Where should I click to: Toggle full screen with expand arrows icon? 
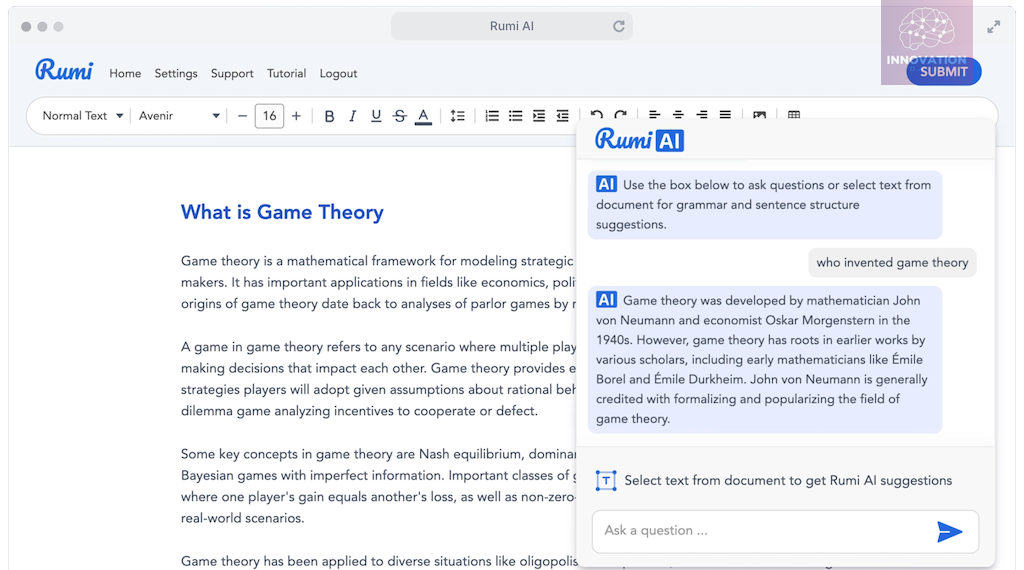pos(993,27)
